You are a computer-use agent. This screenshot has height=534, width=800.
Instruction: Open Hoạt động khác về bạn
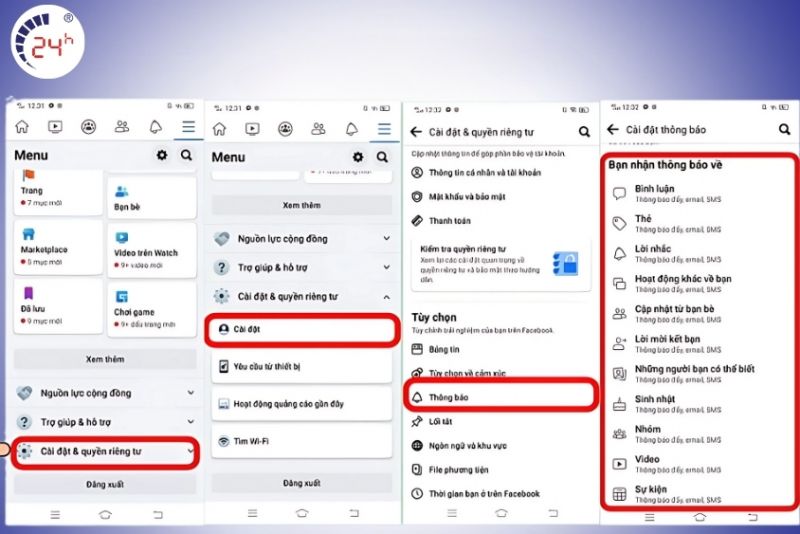pyautogui.click(x=699, y=284)
